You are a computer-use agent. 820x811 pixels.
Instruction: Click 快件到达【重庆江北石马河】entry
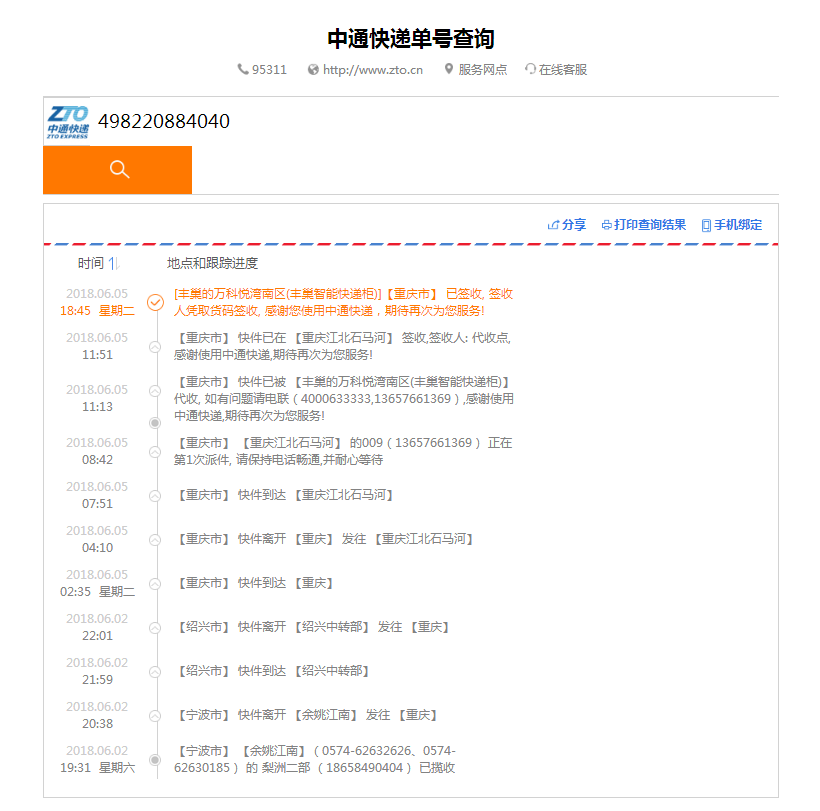(x=284, y=495)
